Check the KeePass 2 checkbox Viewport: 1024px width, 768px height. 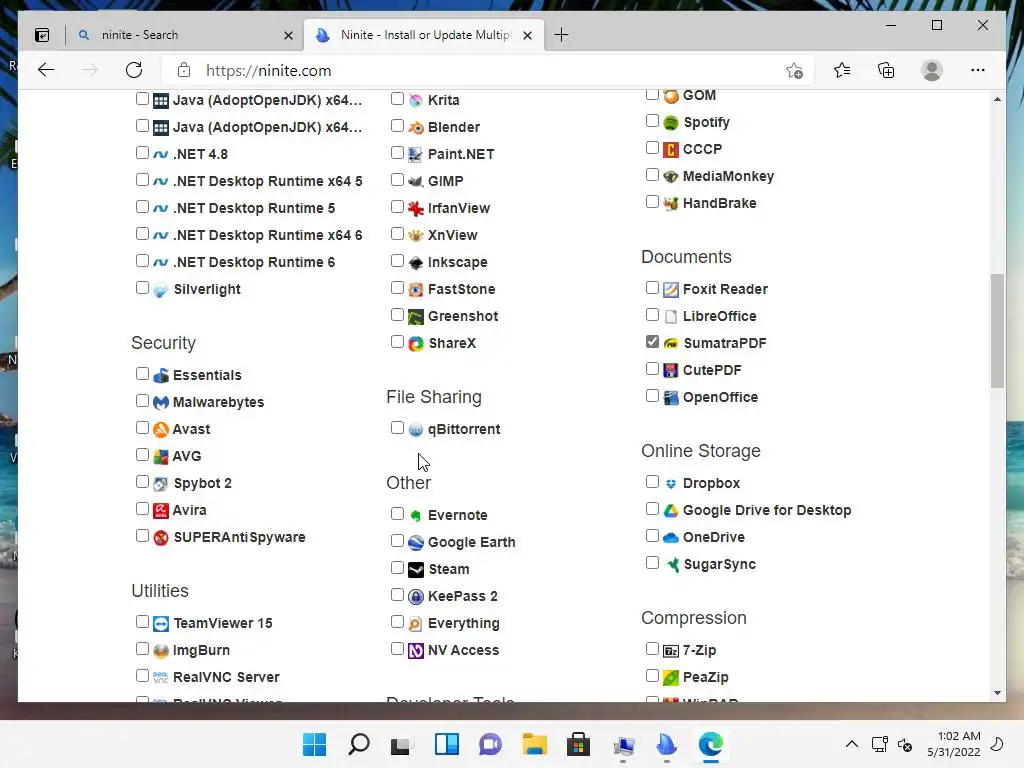[397, 595]
